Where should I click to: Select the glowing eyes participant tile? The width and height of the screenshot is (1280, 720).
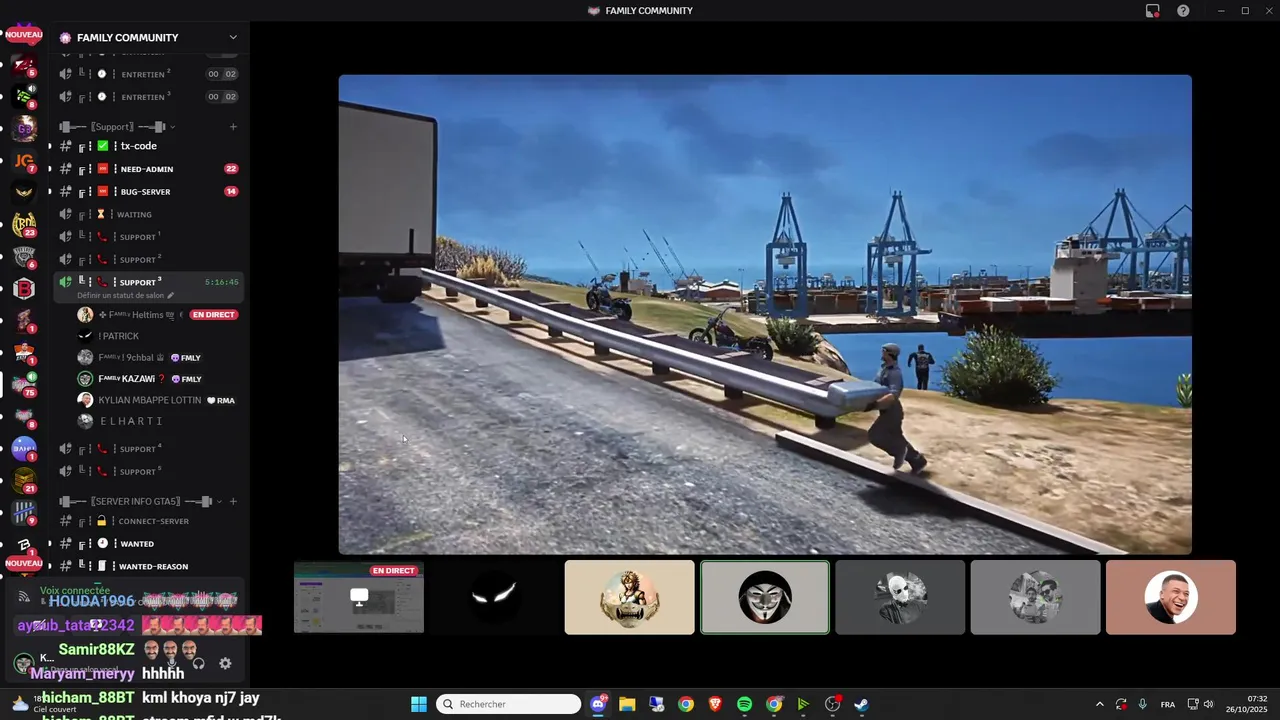tap(494, 597)
